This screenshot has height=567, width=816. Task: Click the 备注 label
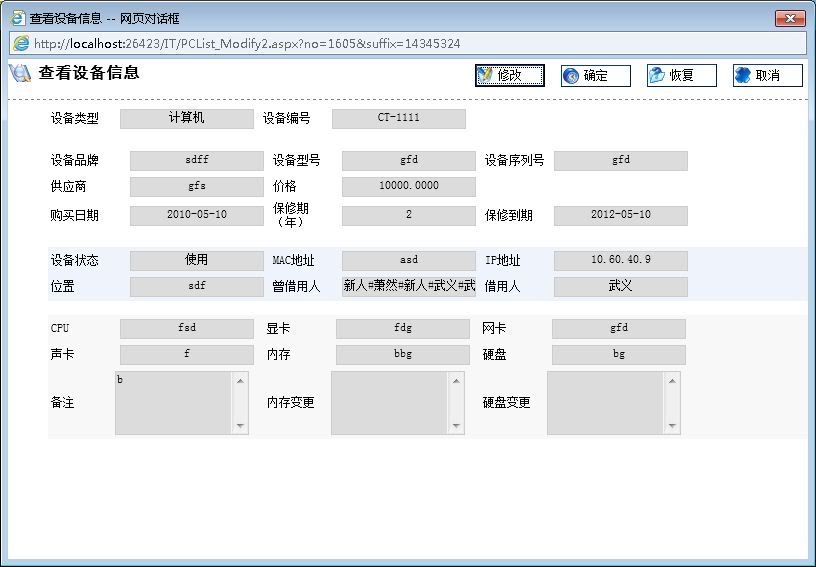point(62,403)
